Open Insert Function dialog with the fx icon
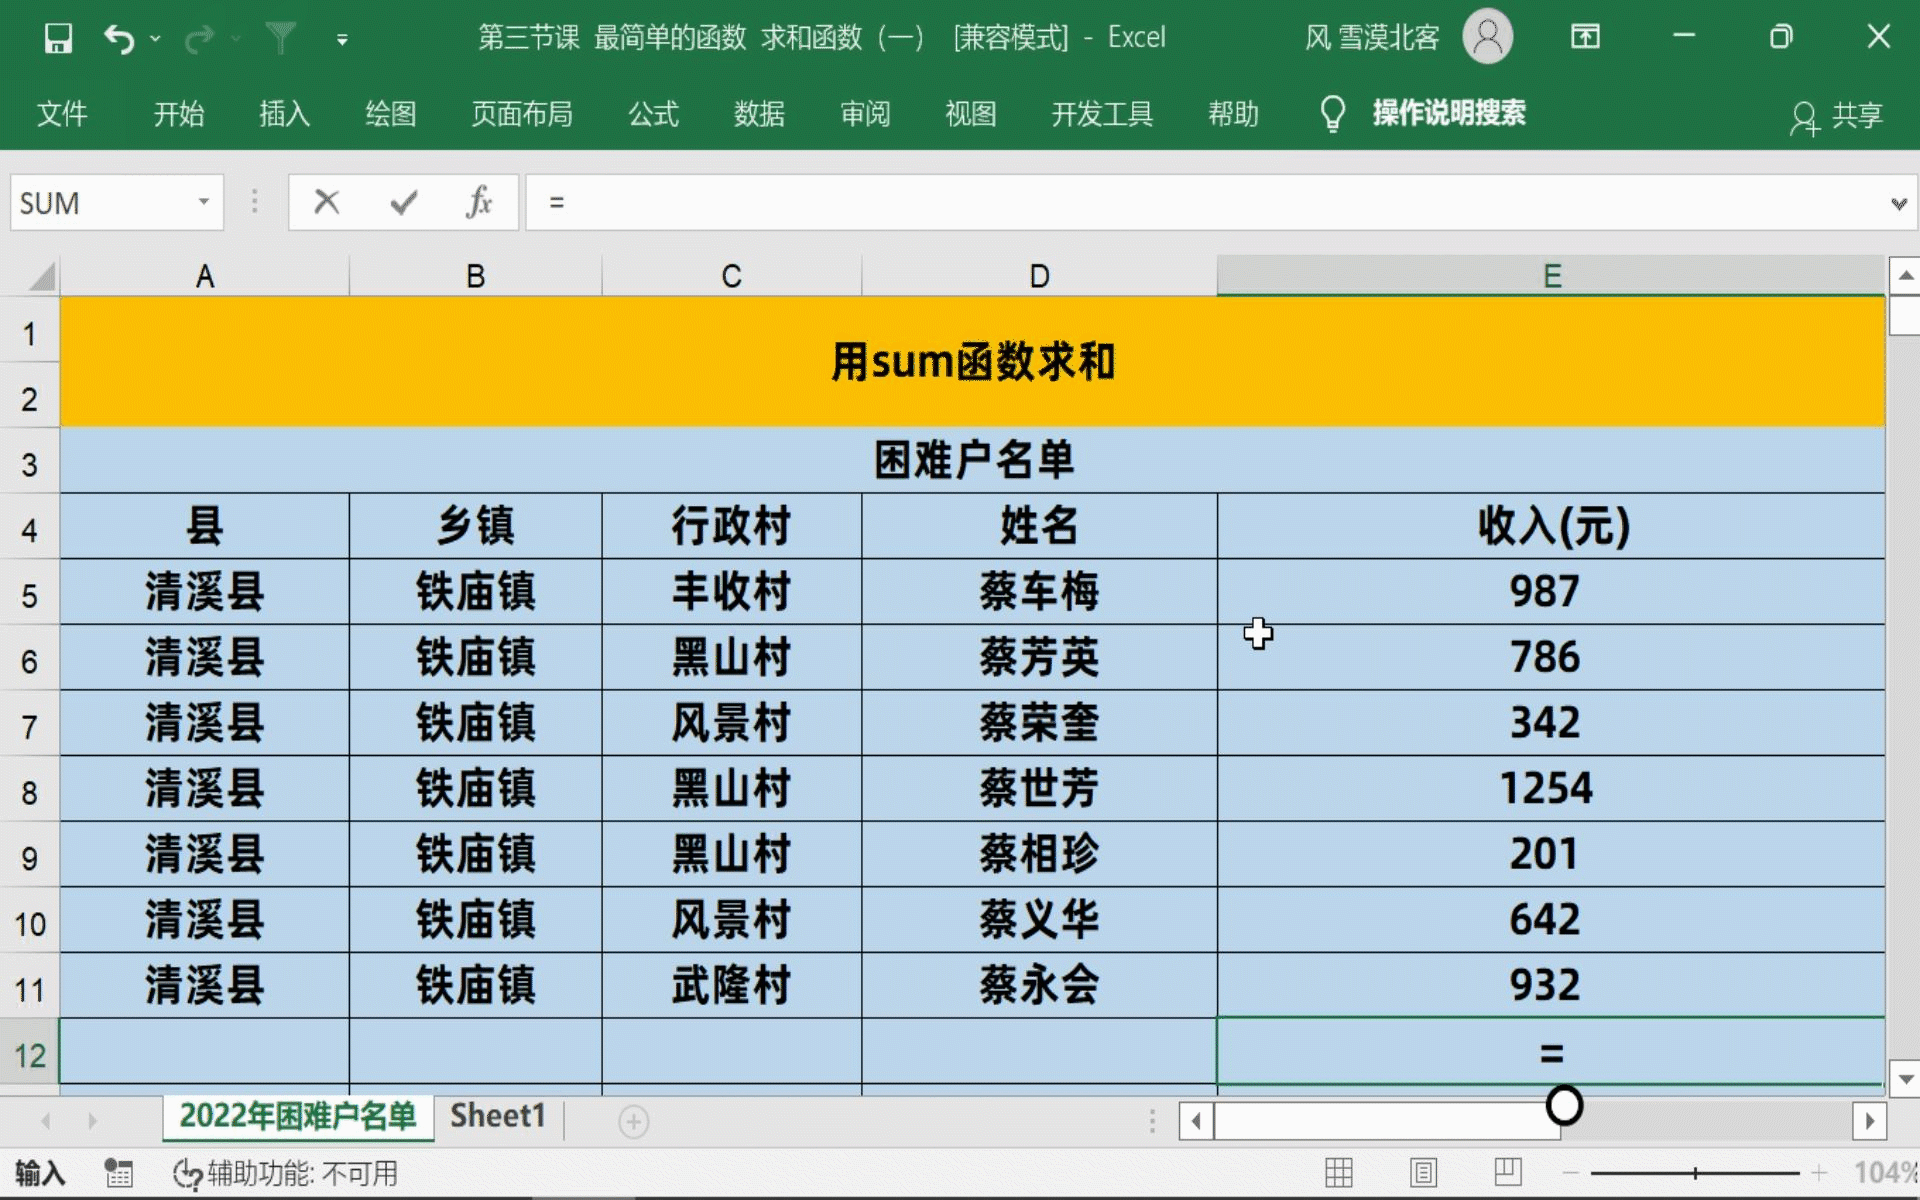 (479, 202)
